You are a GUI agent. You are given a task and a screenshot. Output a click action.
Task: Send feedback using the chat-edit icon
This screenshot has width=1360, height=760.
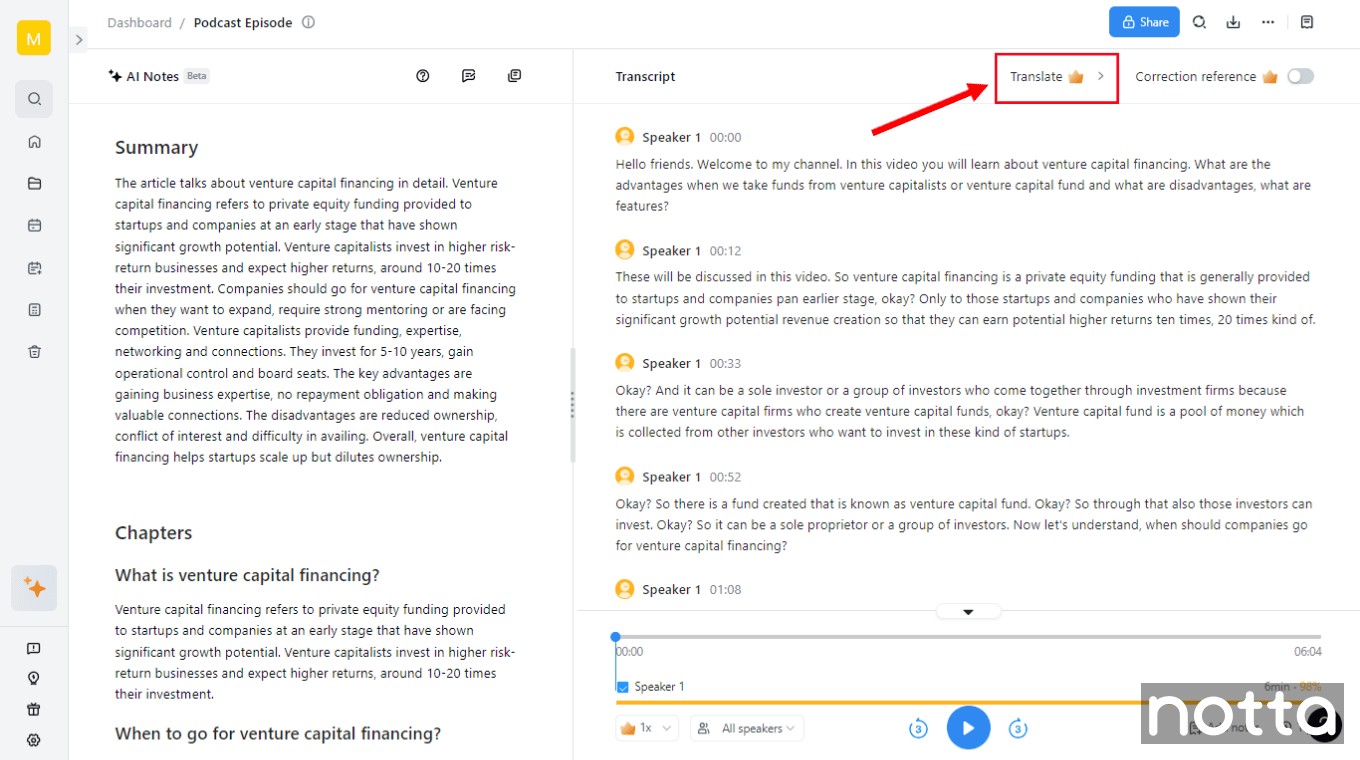[x=468, y=75]
